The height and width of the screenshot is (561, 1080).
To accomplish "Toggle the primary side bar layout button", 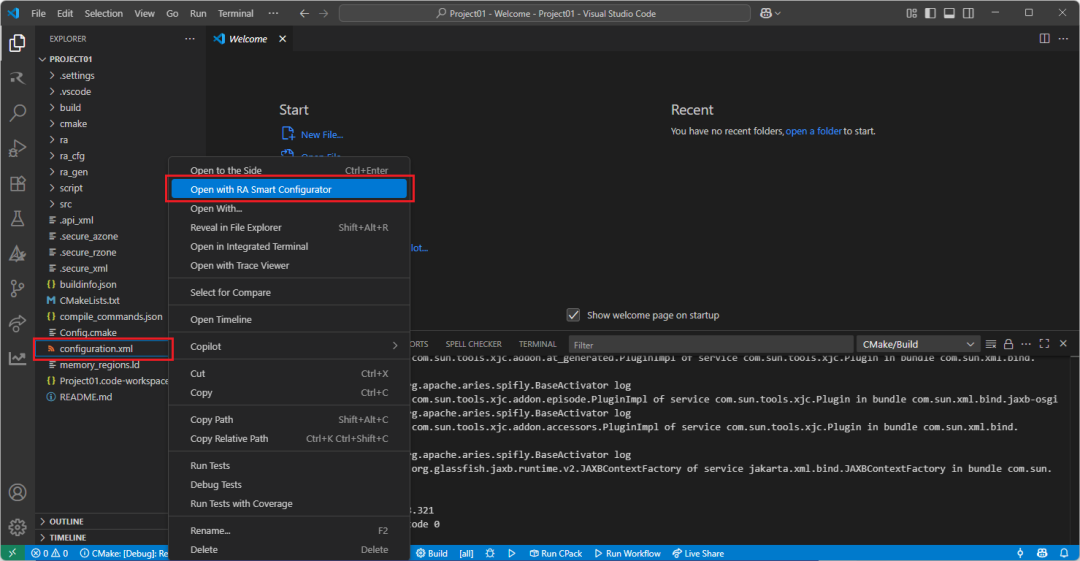I will click(x=932, y=13).
